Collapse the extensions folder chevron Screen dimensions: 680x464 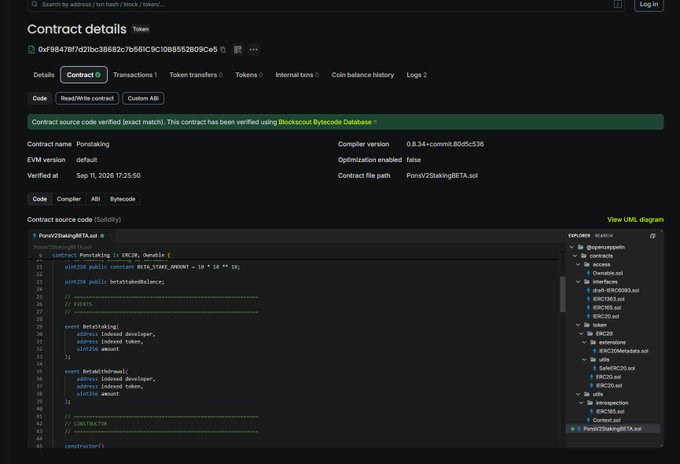[x=584, y=342]
